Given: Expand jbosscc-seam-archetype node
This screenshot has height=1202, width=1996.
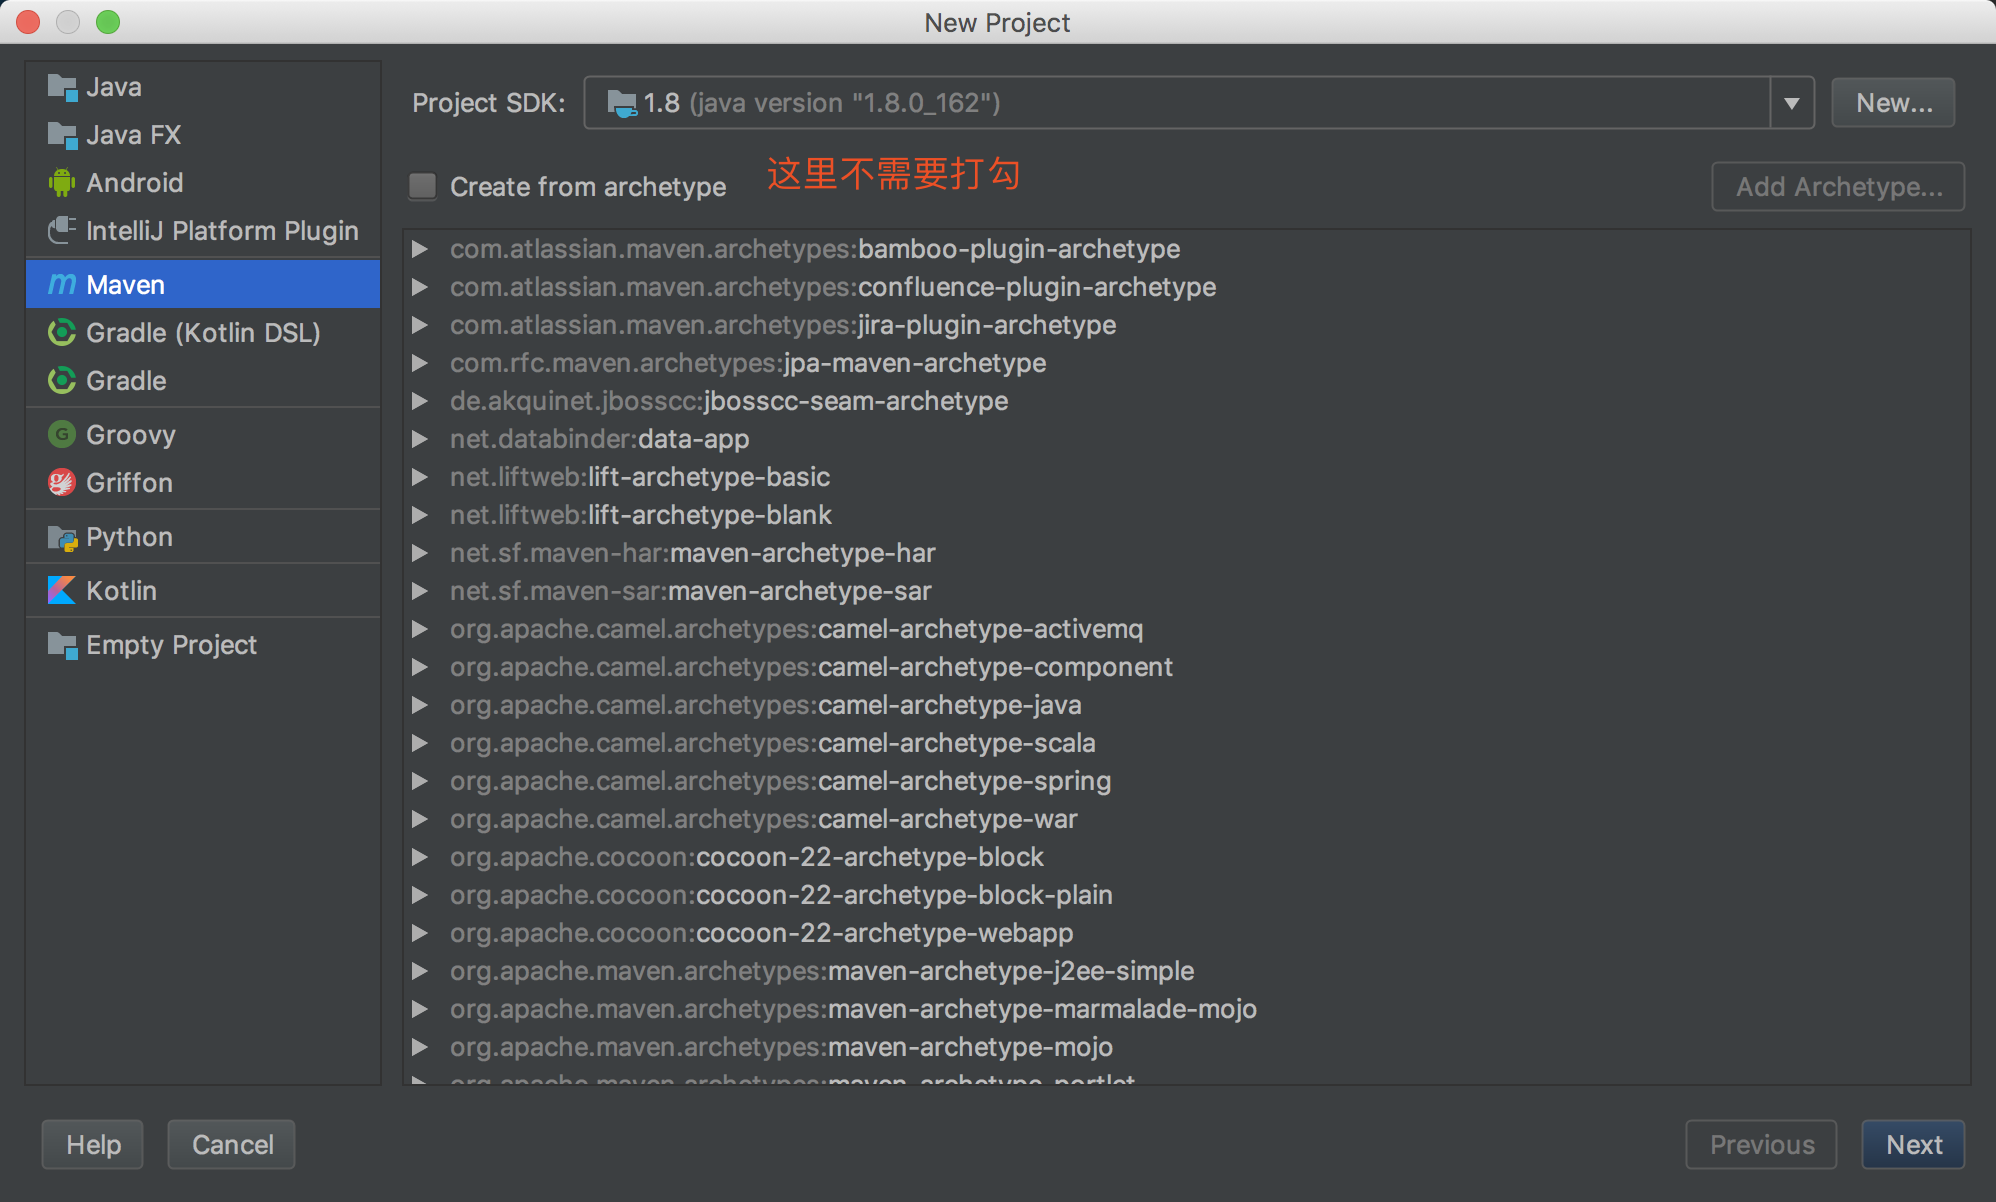Looking at the screenshot, I should (420, 401).
